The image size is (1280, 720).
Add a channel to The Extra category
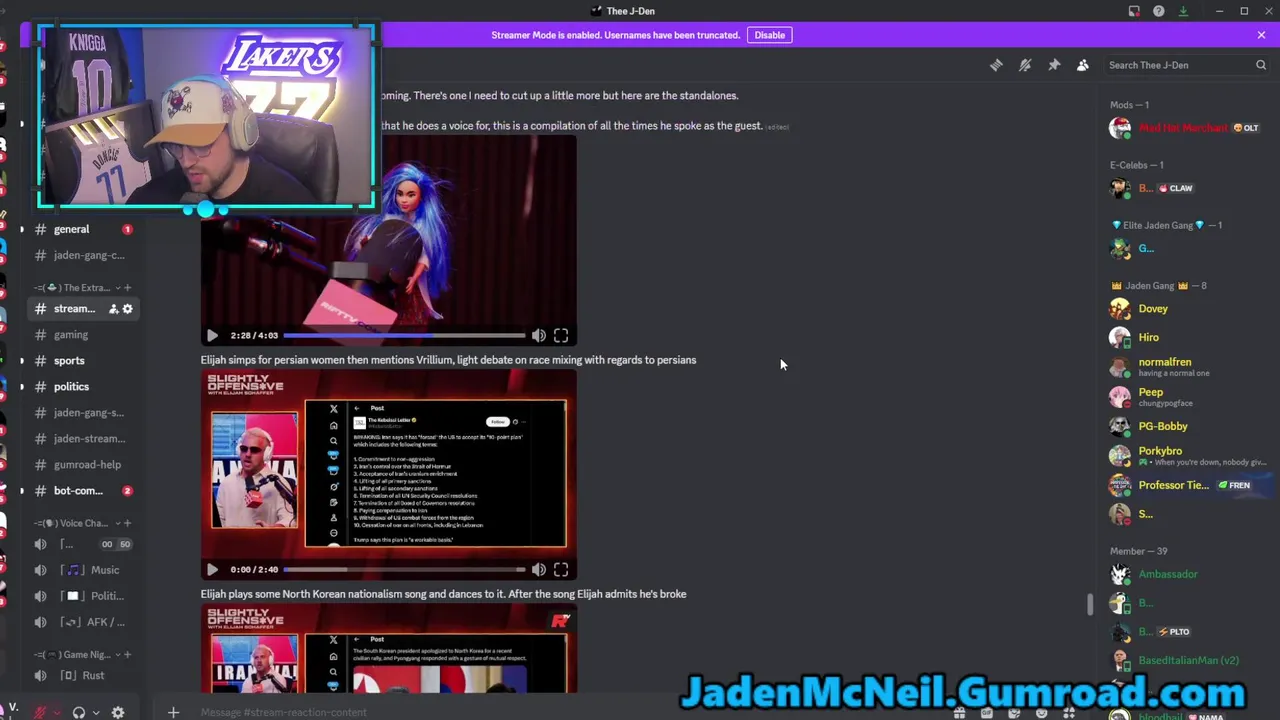coord(127,288)
